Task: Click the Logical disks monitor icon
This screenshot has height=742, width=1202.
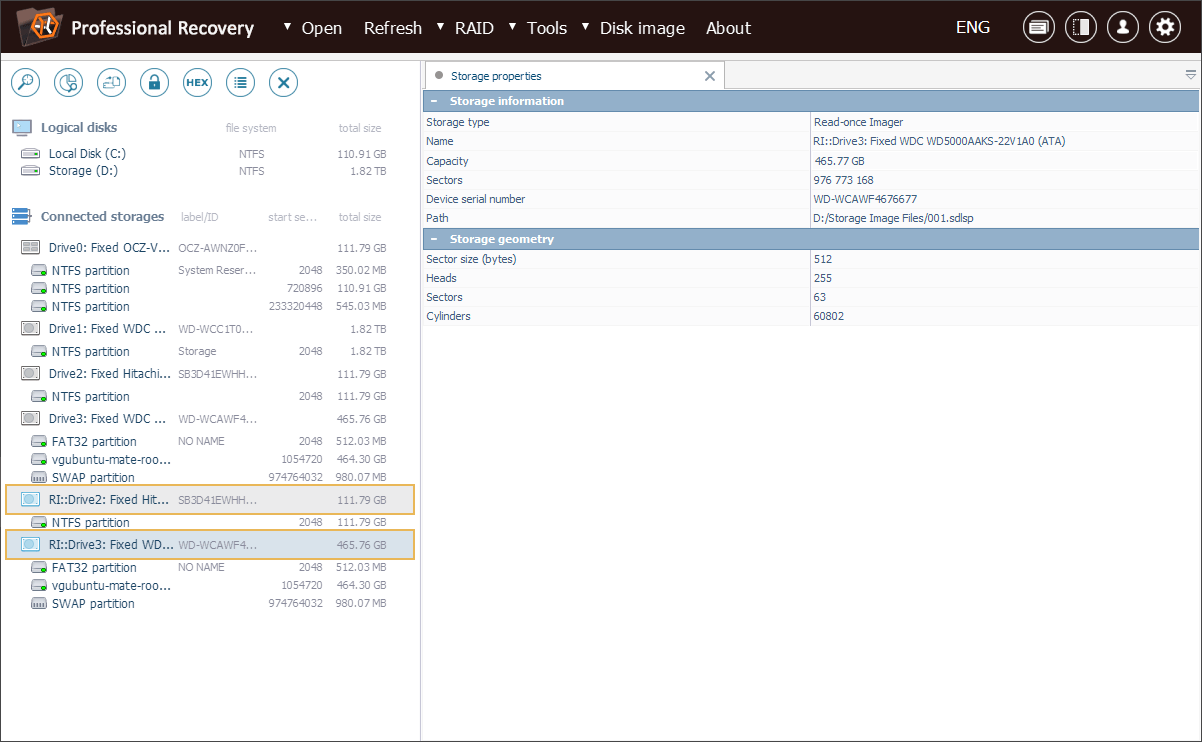Action: coord(22,128)
